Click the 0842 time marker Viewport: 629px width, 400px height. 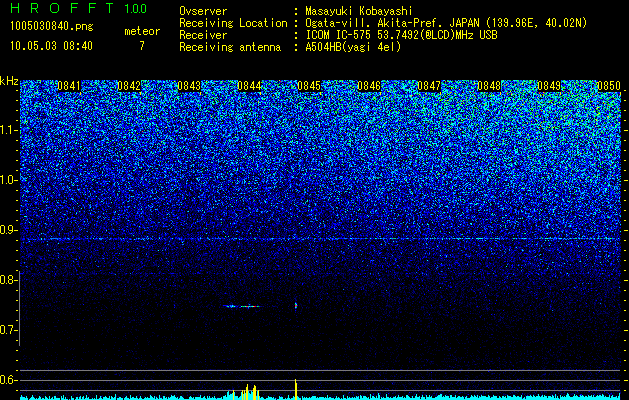point(129,86)
